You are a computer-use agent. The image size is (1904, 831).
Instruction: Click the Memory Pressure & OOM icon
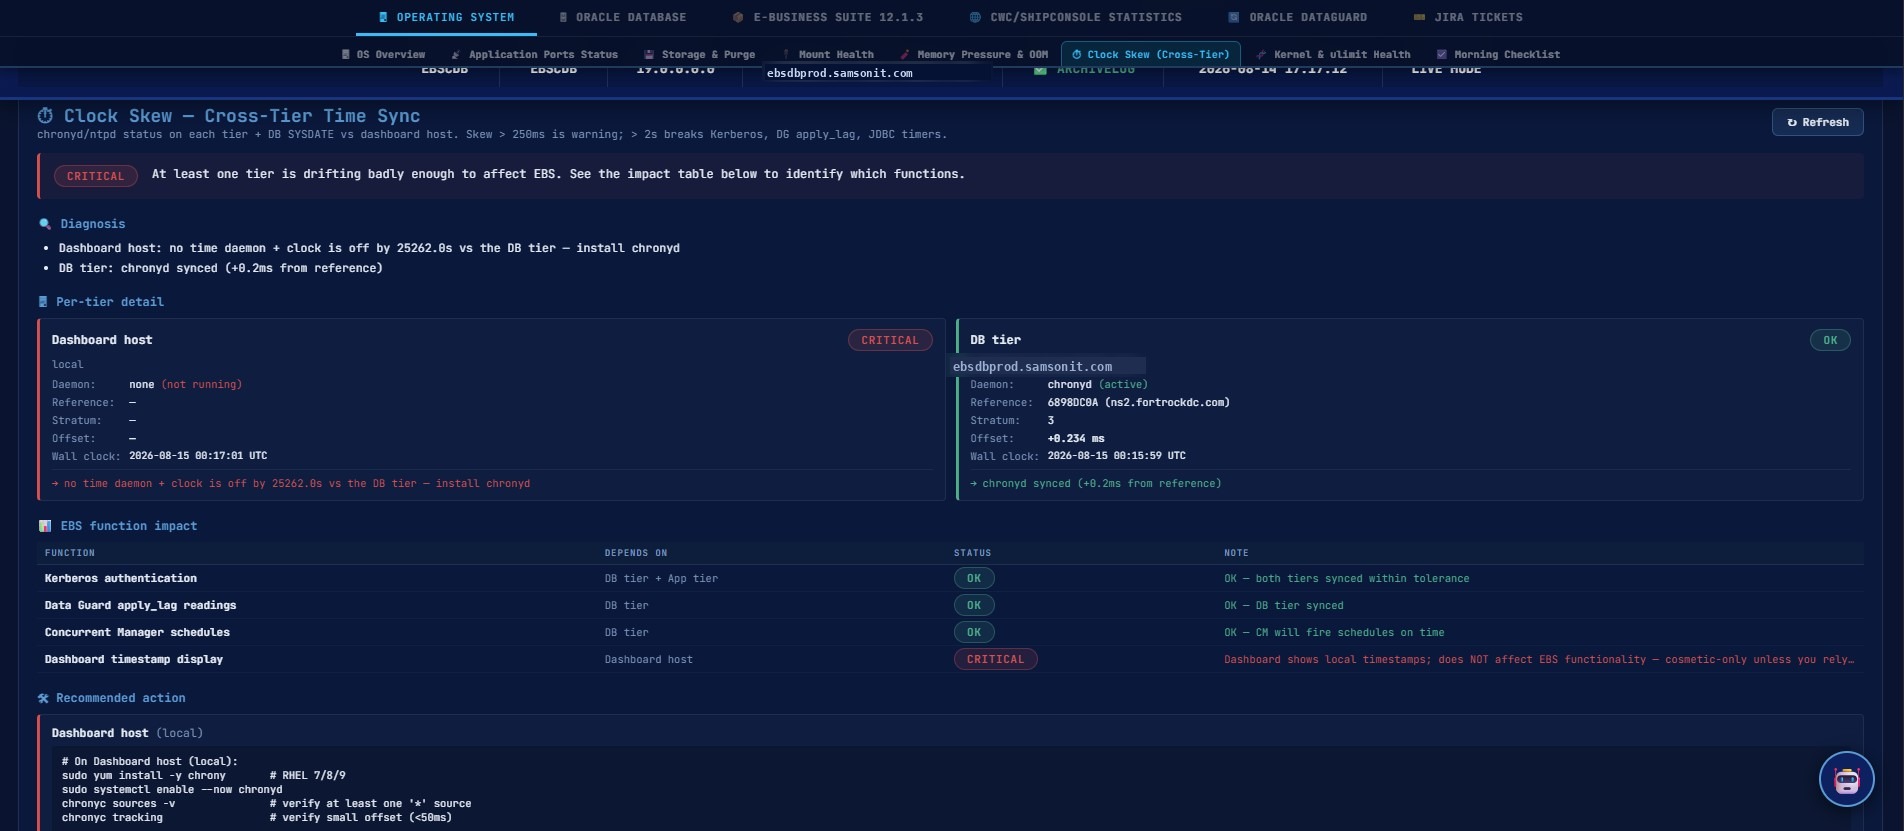(x=905, y=54)
